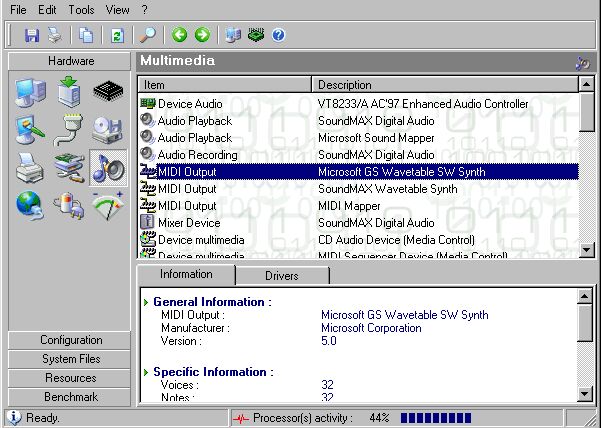The height and width of the screenshot is (428, 601).
Task: Click the music note icon in Multimedia header
Action: pos(582,63)
